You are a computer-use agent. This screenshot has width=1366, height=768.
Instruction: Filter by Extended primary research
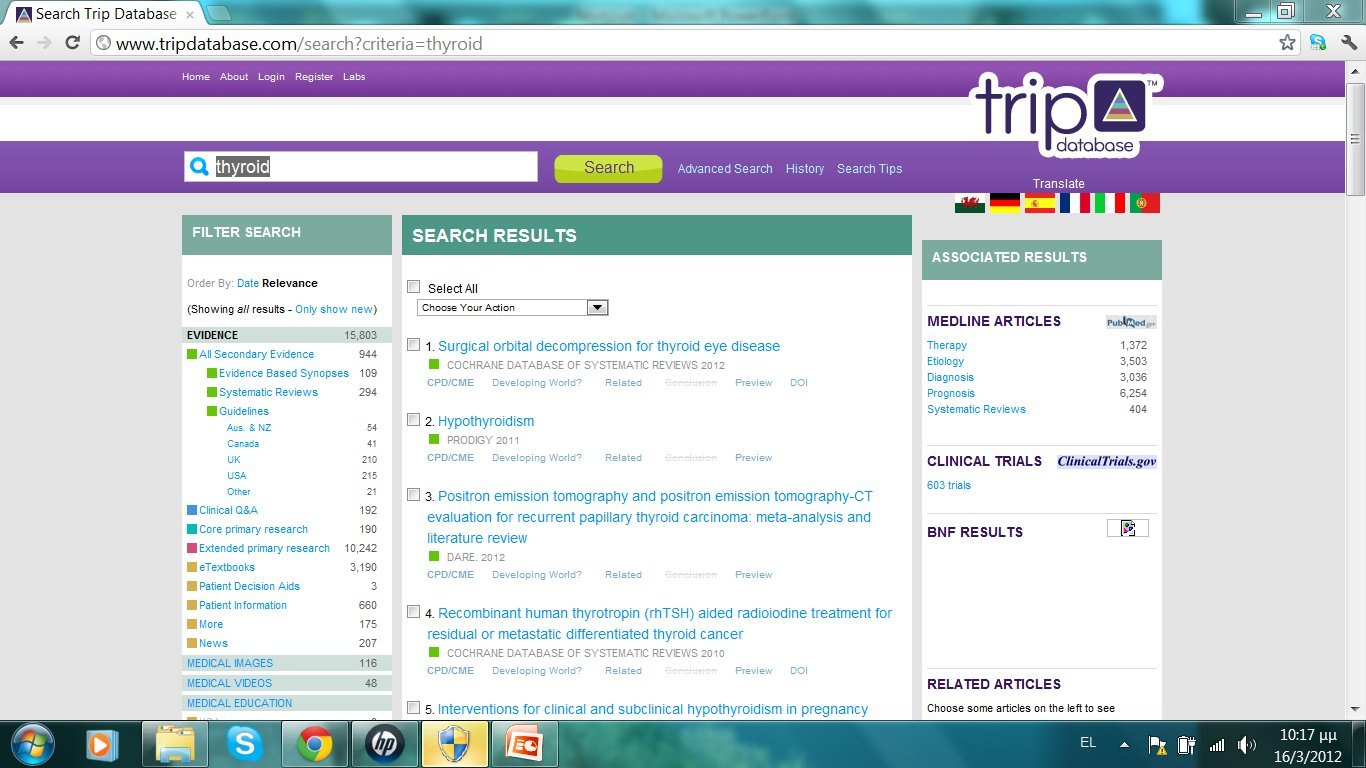pyautogui.click(x=264, y=548)
